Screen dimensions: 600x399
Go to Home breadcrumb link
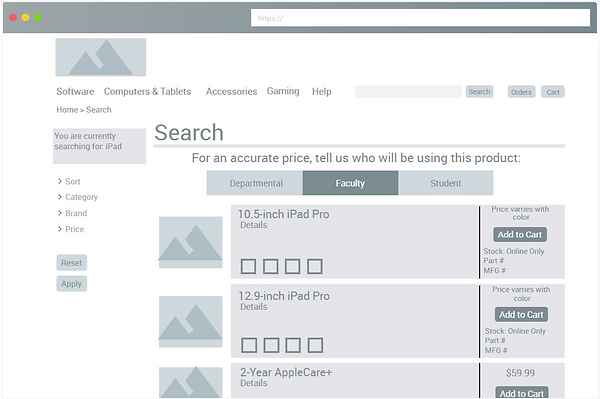point(67,110)
